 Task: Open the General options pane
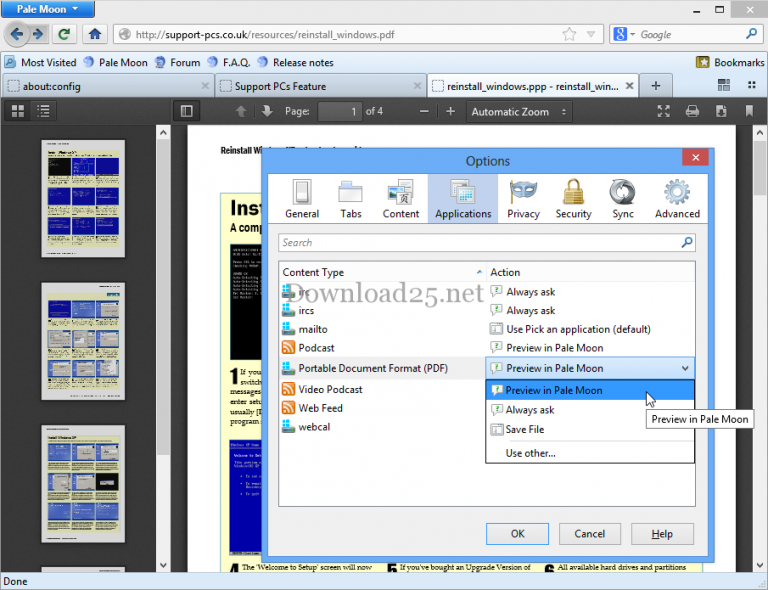point(302,199)
